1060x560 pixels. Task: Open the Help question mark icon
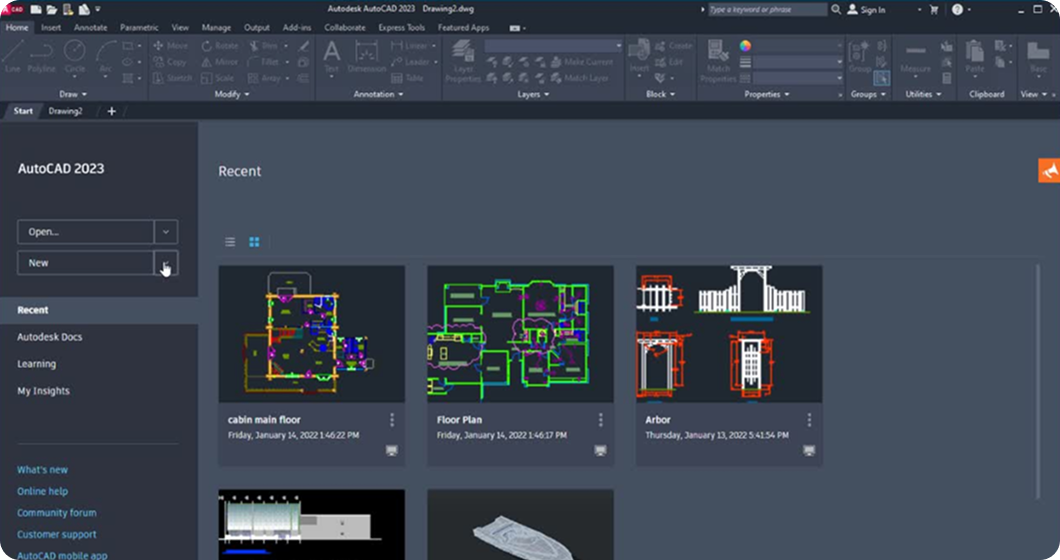click(x=957, y=9)
